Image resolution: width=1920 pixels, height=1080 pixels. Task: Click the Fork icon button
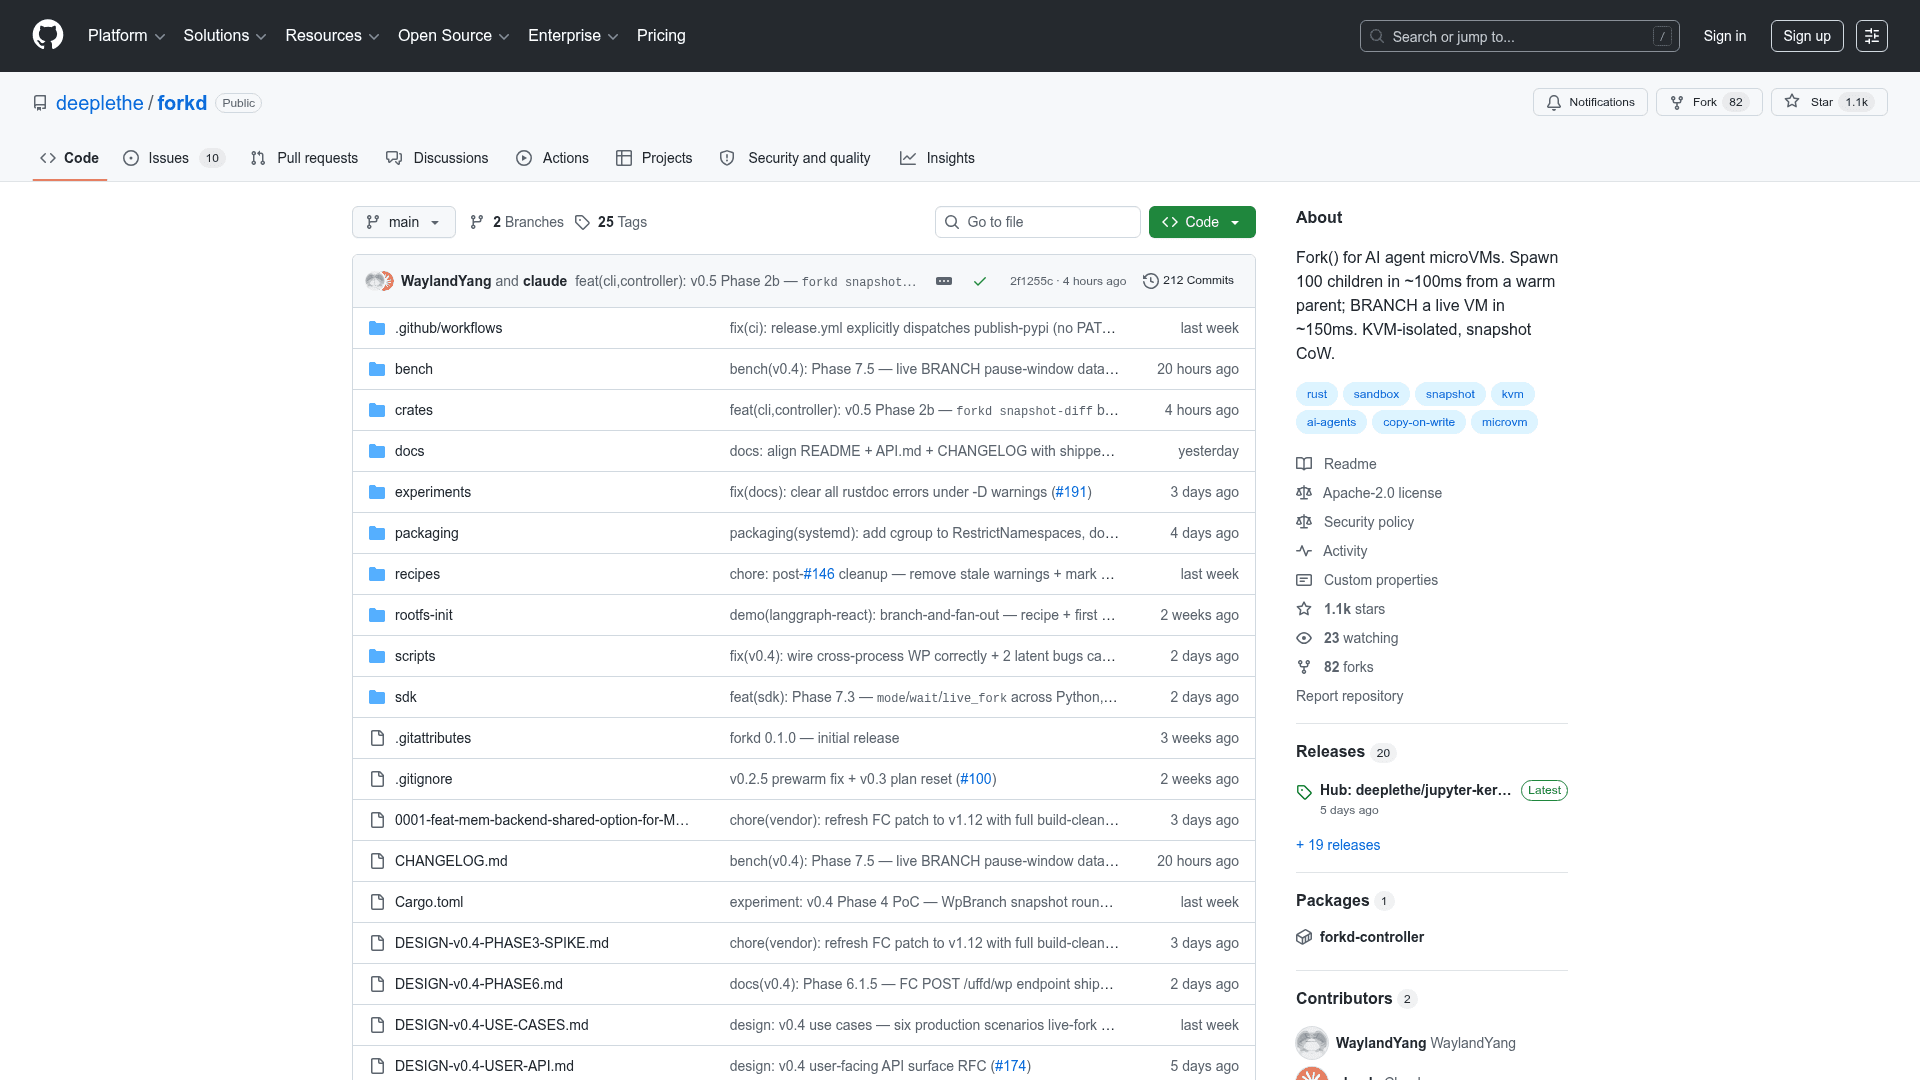point(1709,102)
